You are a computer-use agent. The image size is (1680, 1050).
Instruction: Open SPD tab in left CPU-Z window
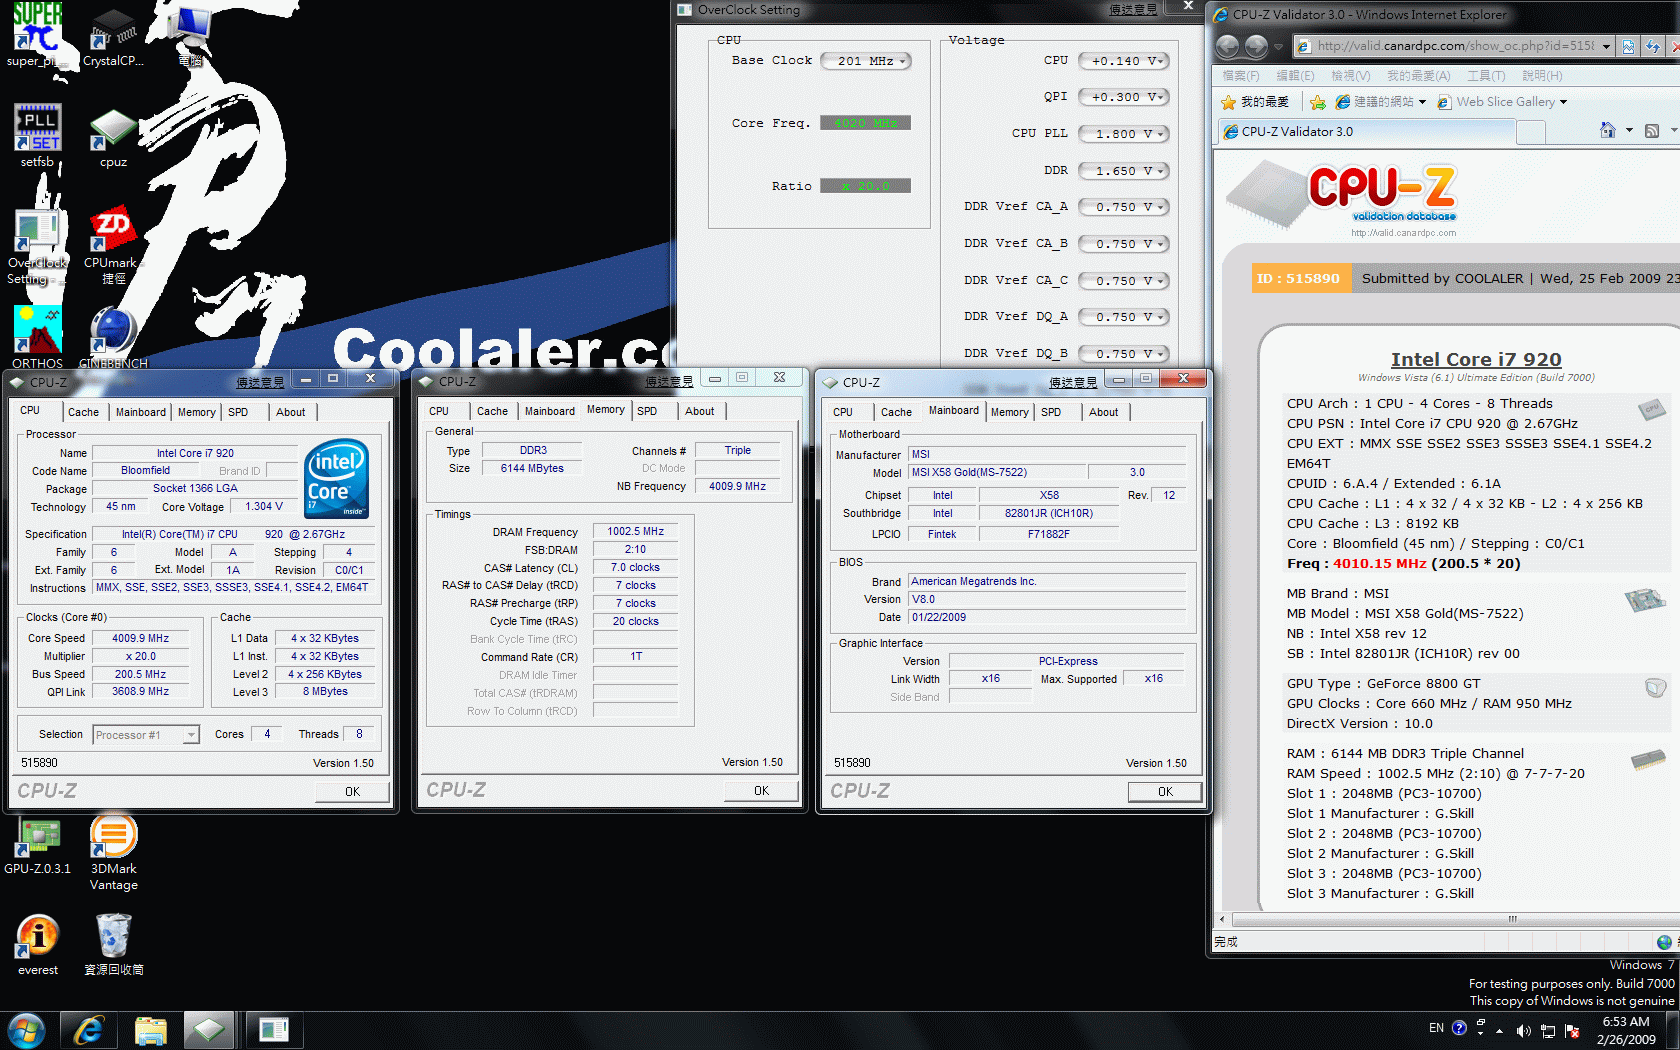click(x=238, y=412)
